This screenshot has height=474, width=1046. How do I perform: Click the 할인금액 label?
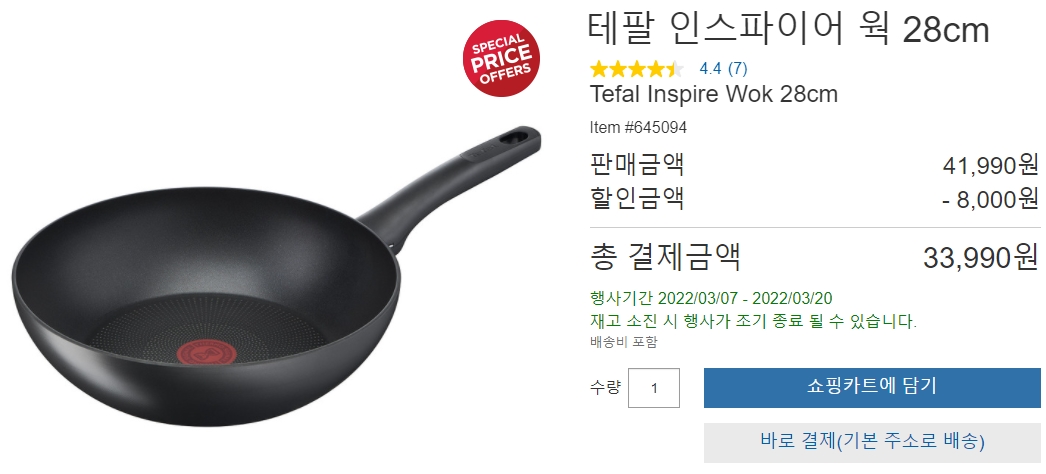[637, 198]
